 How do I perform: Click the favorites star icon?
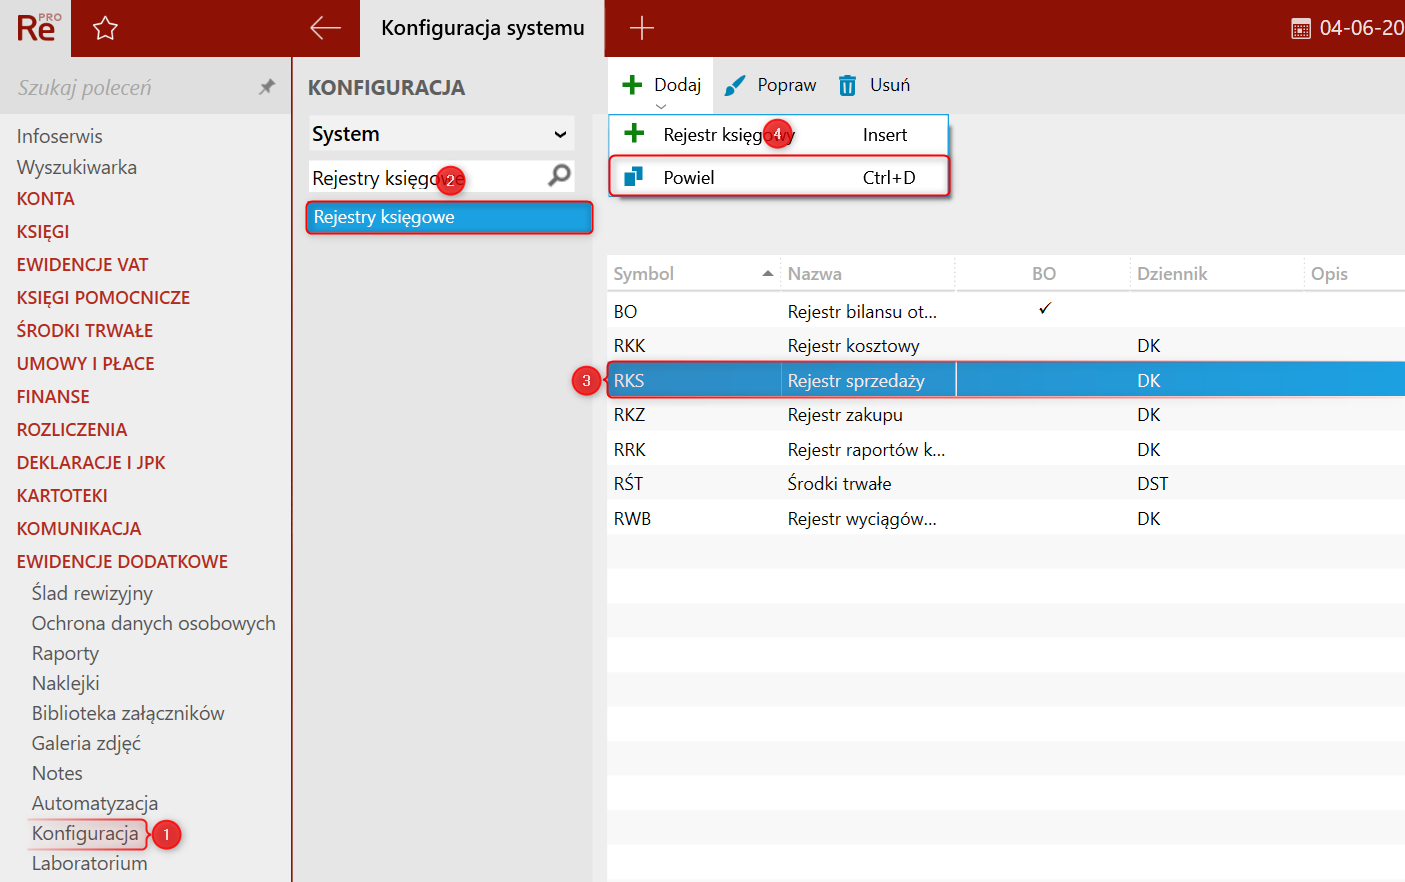[105, 28]
